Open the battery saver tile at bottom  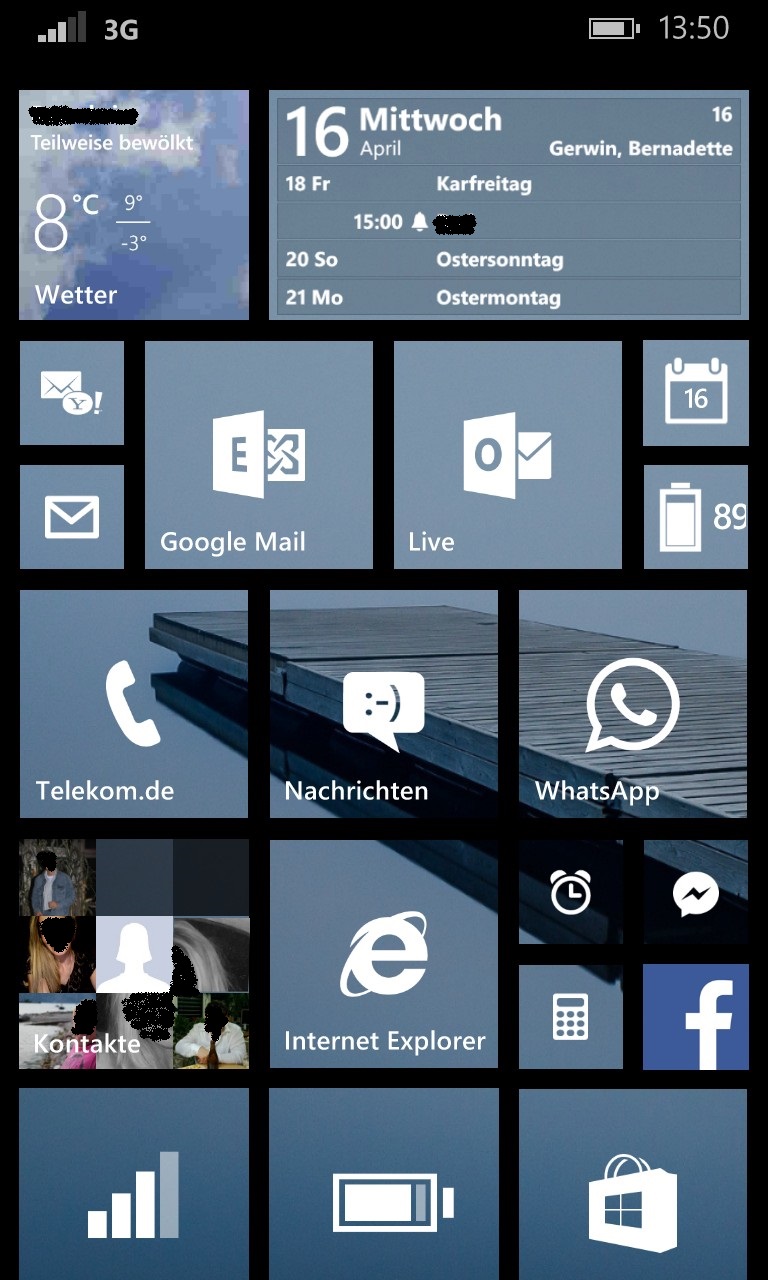pos(384,1185)
